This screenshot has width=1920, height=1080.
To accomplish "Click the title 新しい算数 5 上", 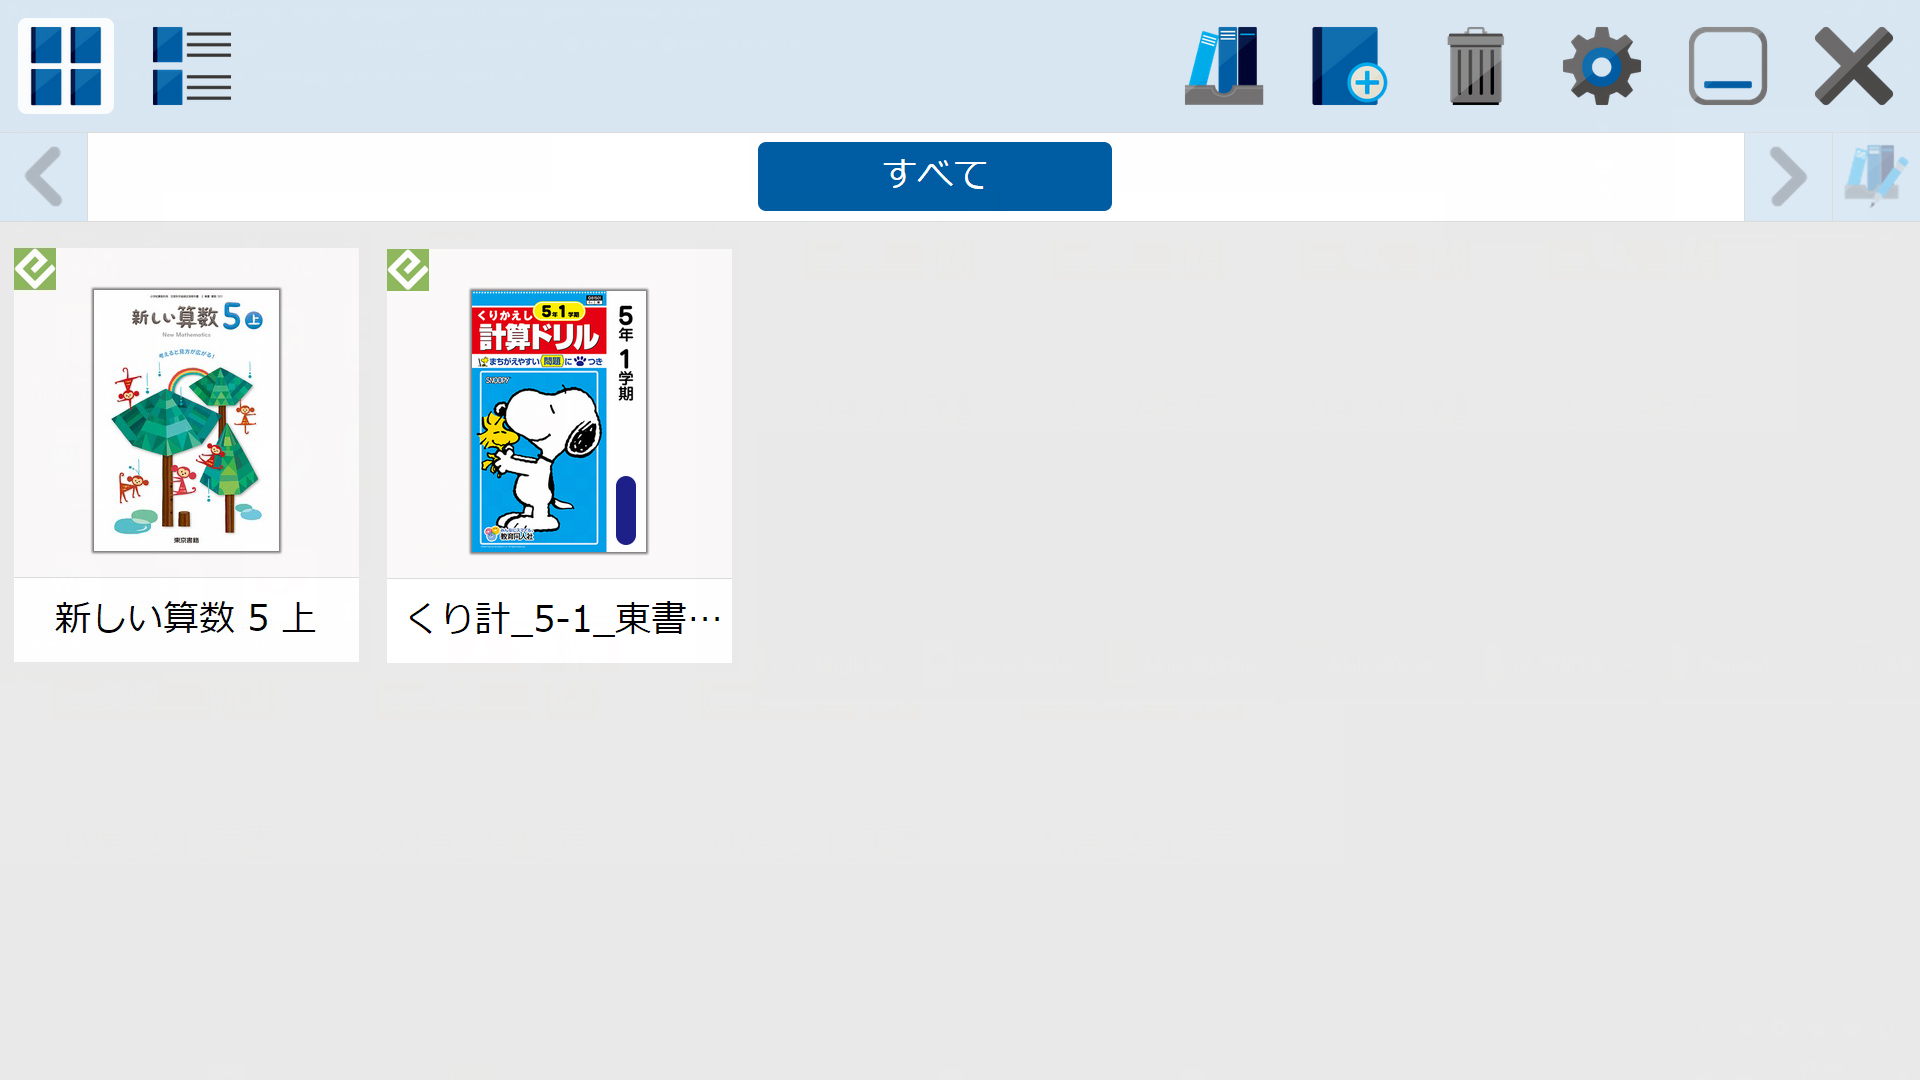I will click(186, 618).
